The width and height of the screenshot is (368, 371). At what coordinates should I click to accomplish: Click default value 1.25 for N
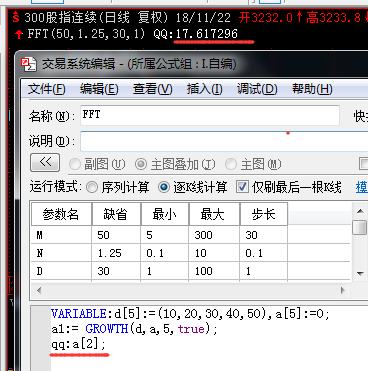click(x=116, y=253)
